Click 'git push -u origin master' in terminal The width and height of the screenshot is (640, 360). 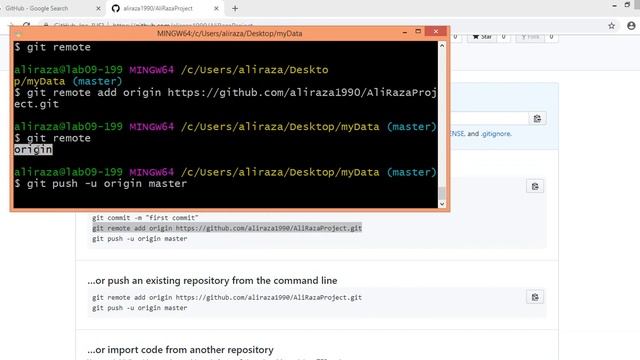click(107, 184)
